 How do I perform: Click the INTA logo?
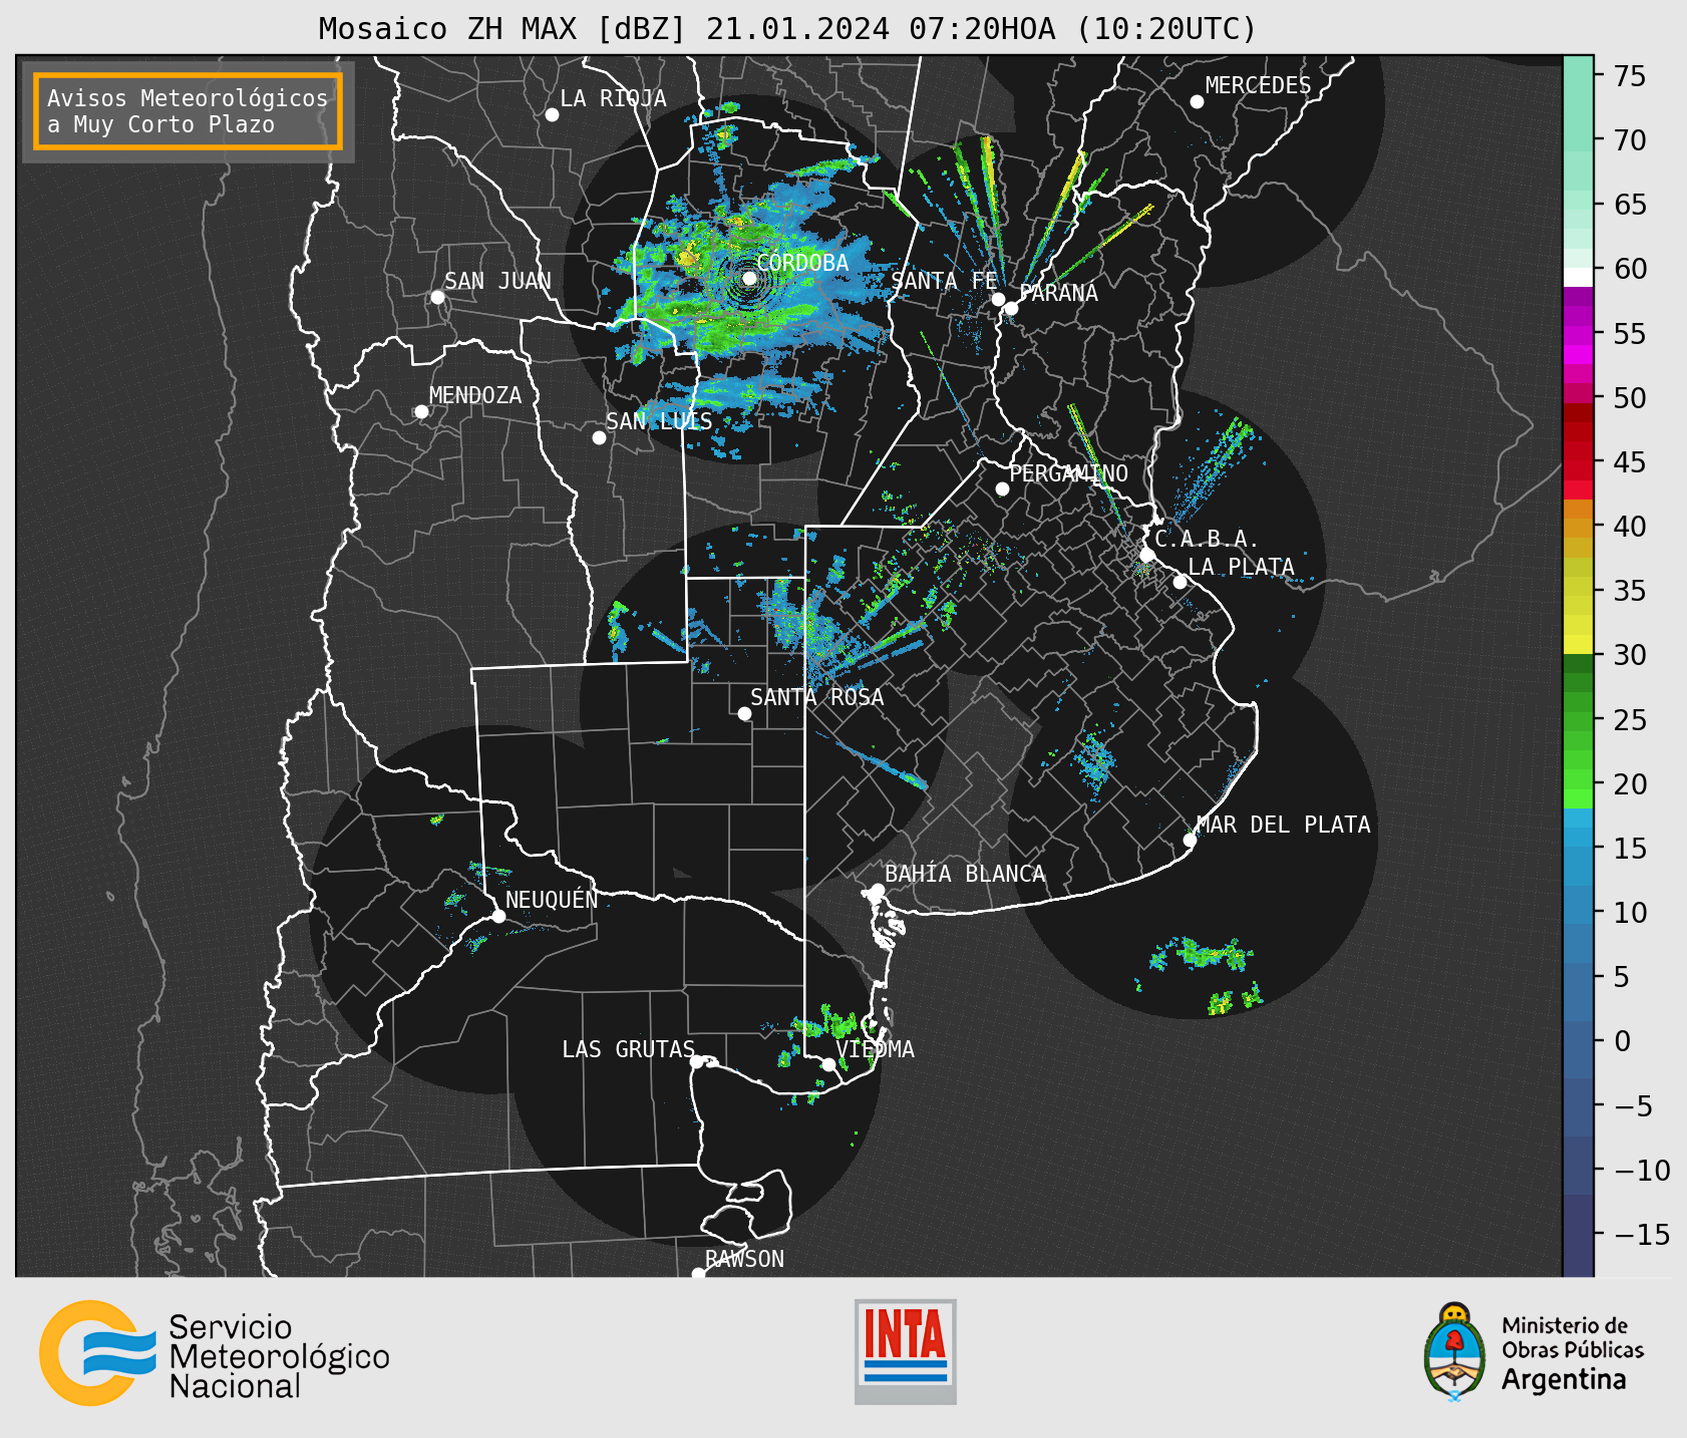click(905, 1351)
